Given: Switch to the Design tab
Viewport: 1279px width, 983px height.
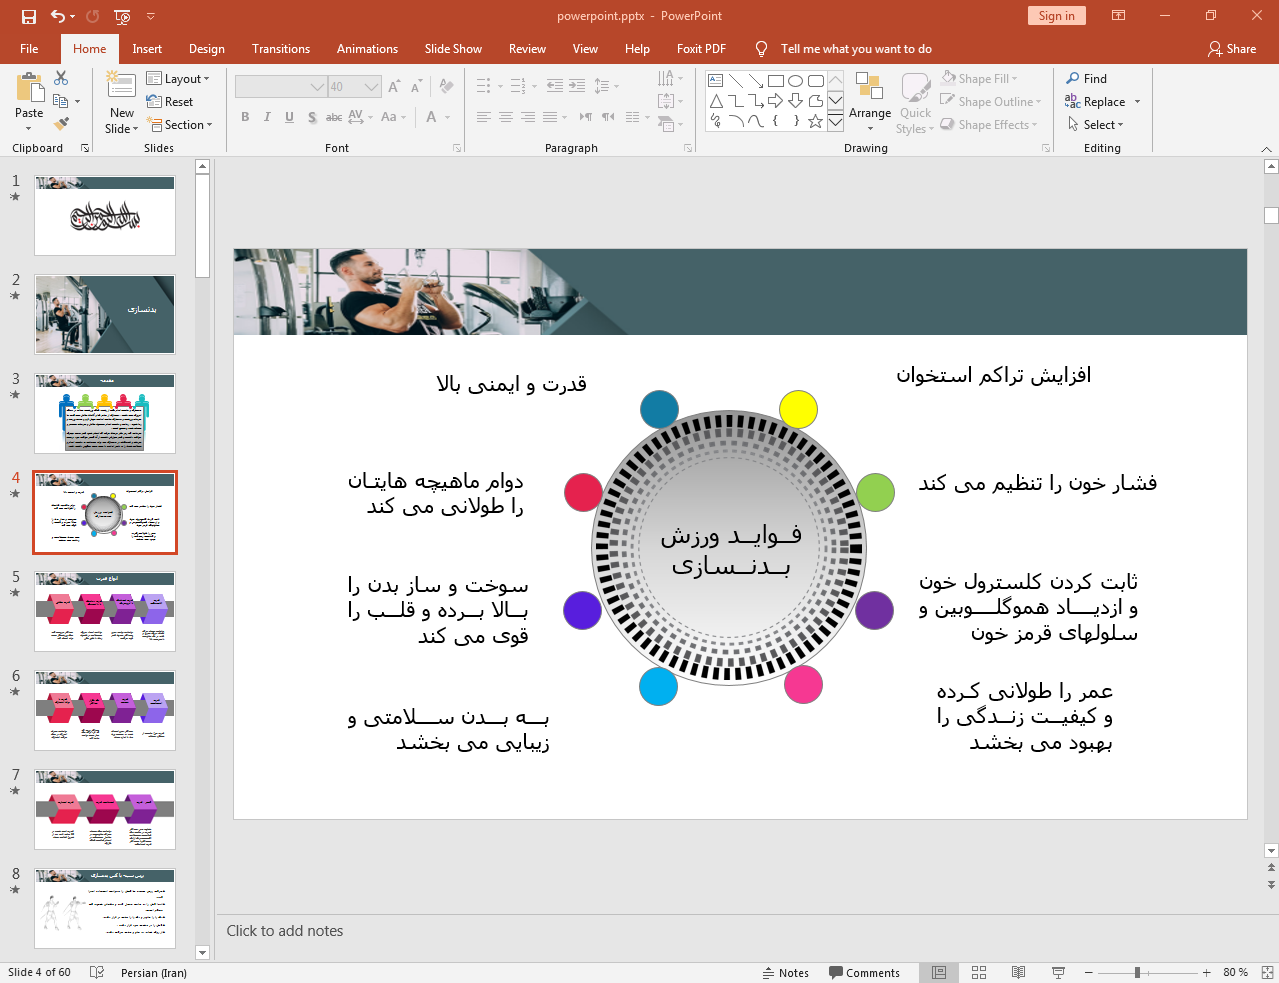Looking at the screenshot, I should tap(206, 49).
